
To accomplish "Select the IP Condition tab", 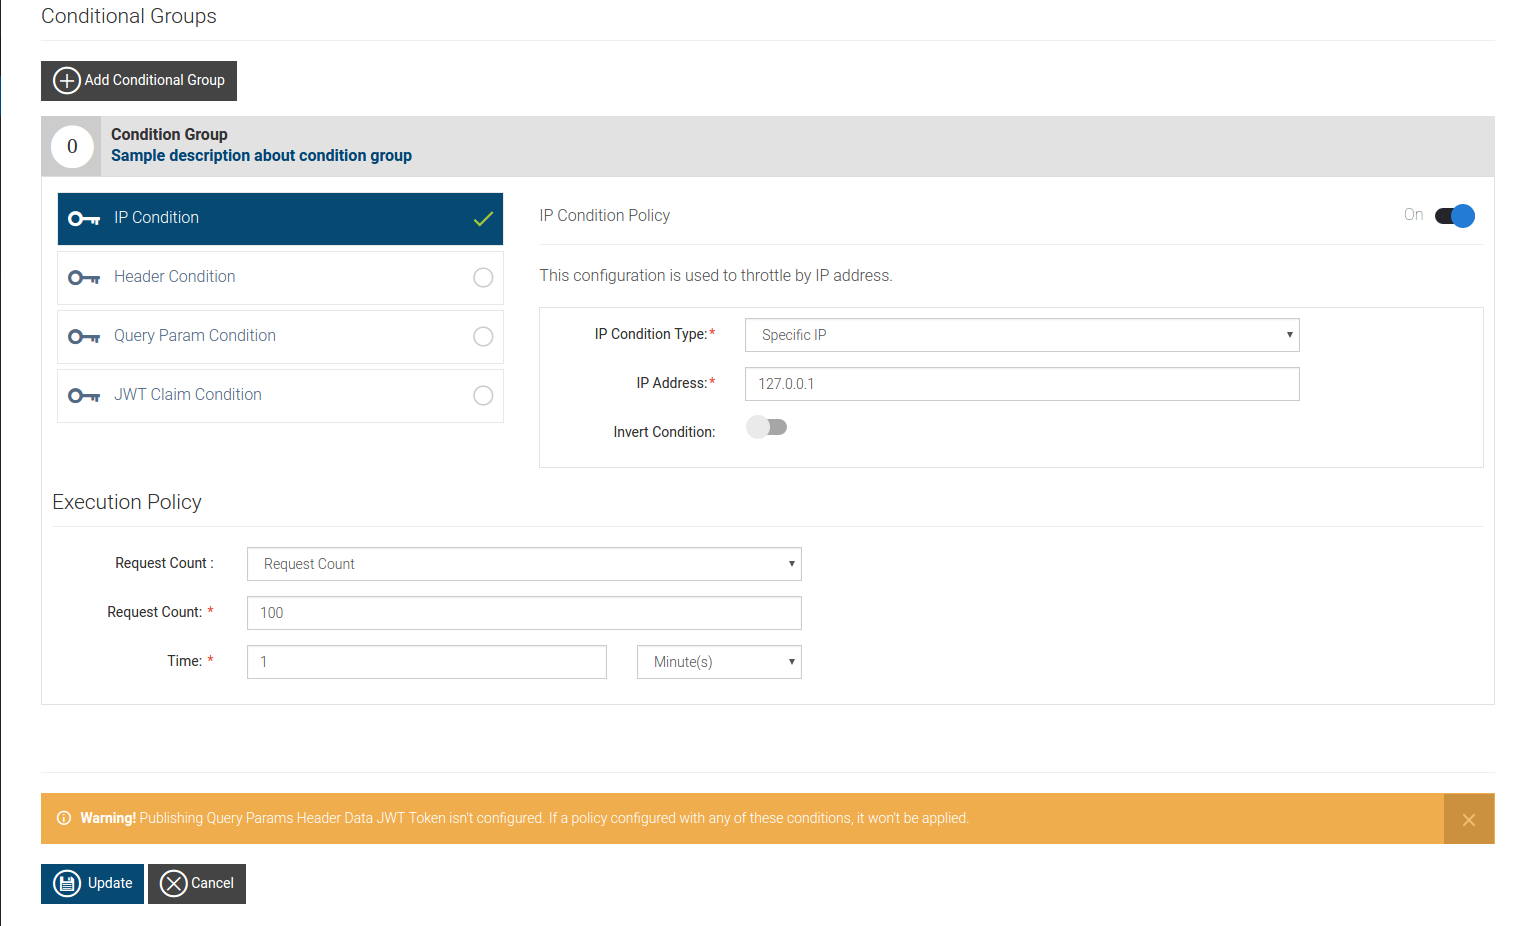I will click(x=280, y=219).
